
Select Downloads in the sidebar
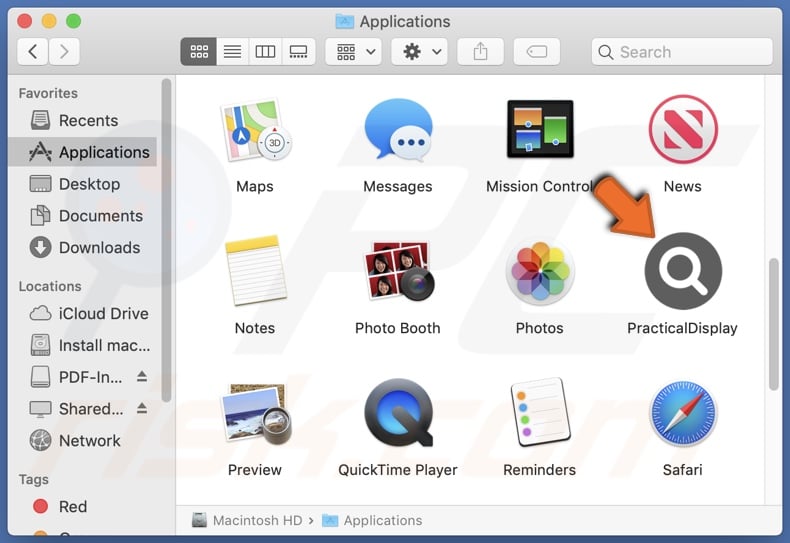pos(83,247)
